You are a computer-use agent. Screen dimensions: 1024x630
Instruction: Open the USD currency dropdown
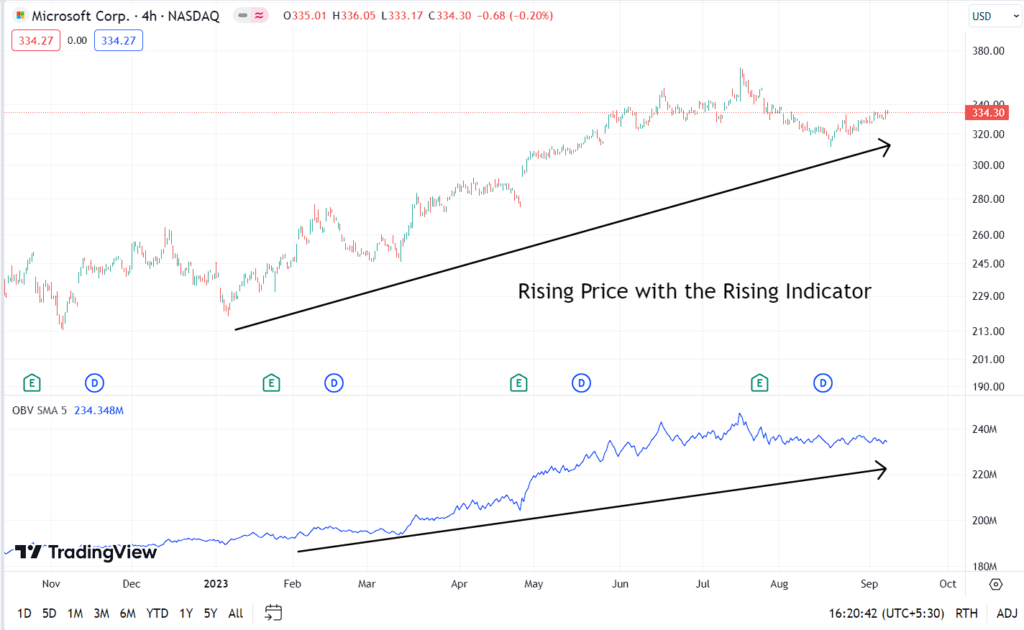click(993, 15)
